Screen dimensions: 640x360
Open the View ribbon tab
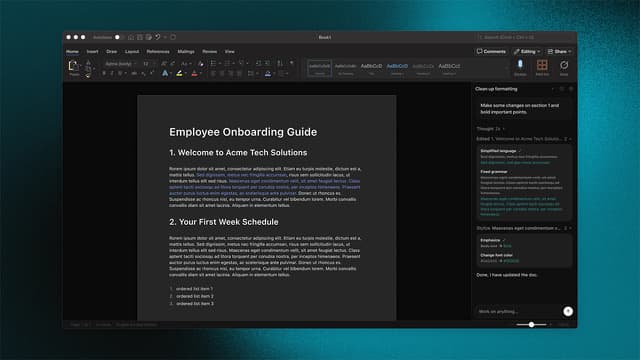click(229, 52)
